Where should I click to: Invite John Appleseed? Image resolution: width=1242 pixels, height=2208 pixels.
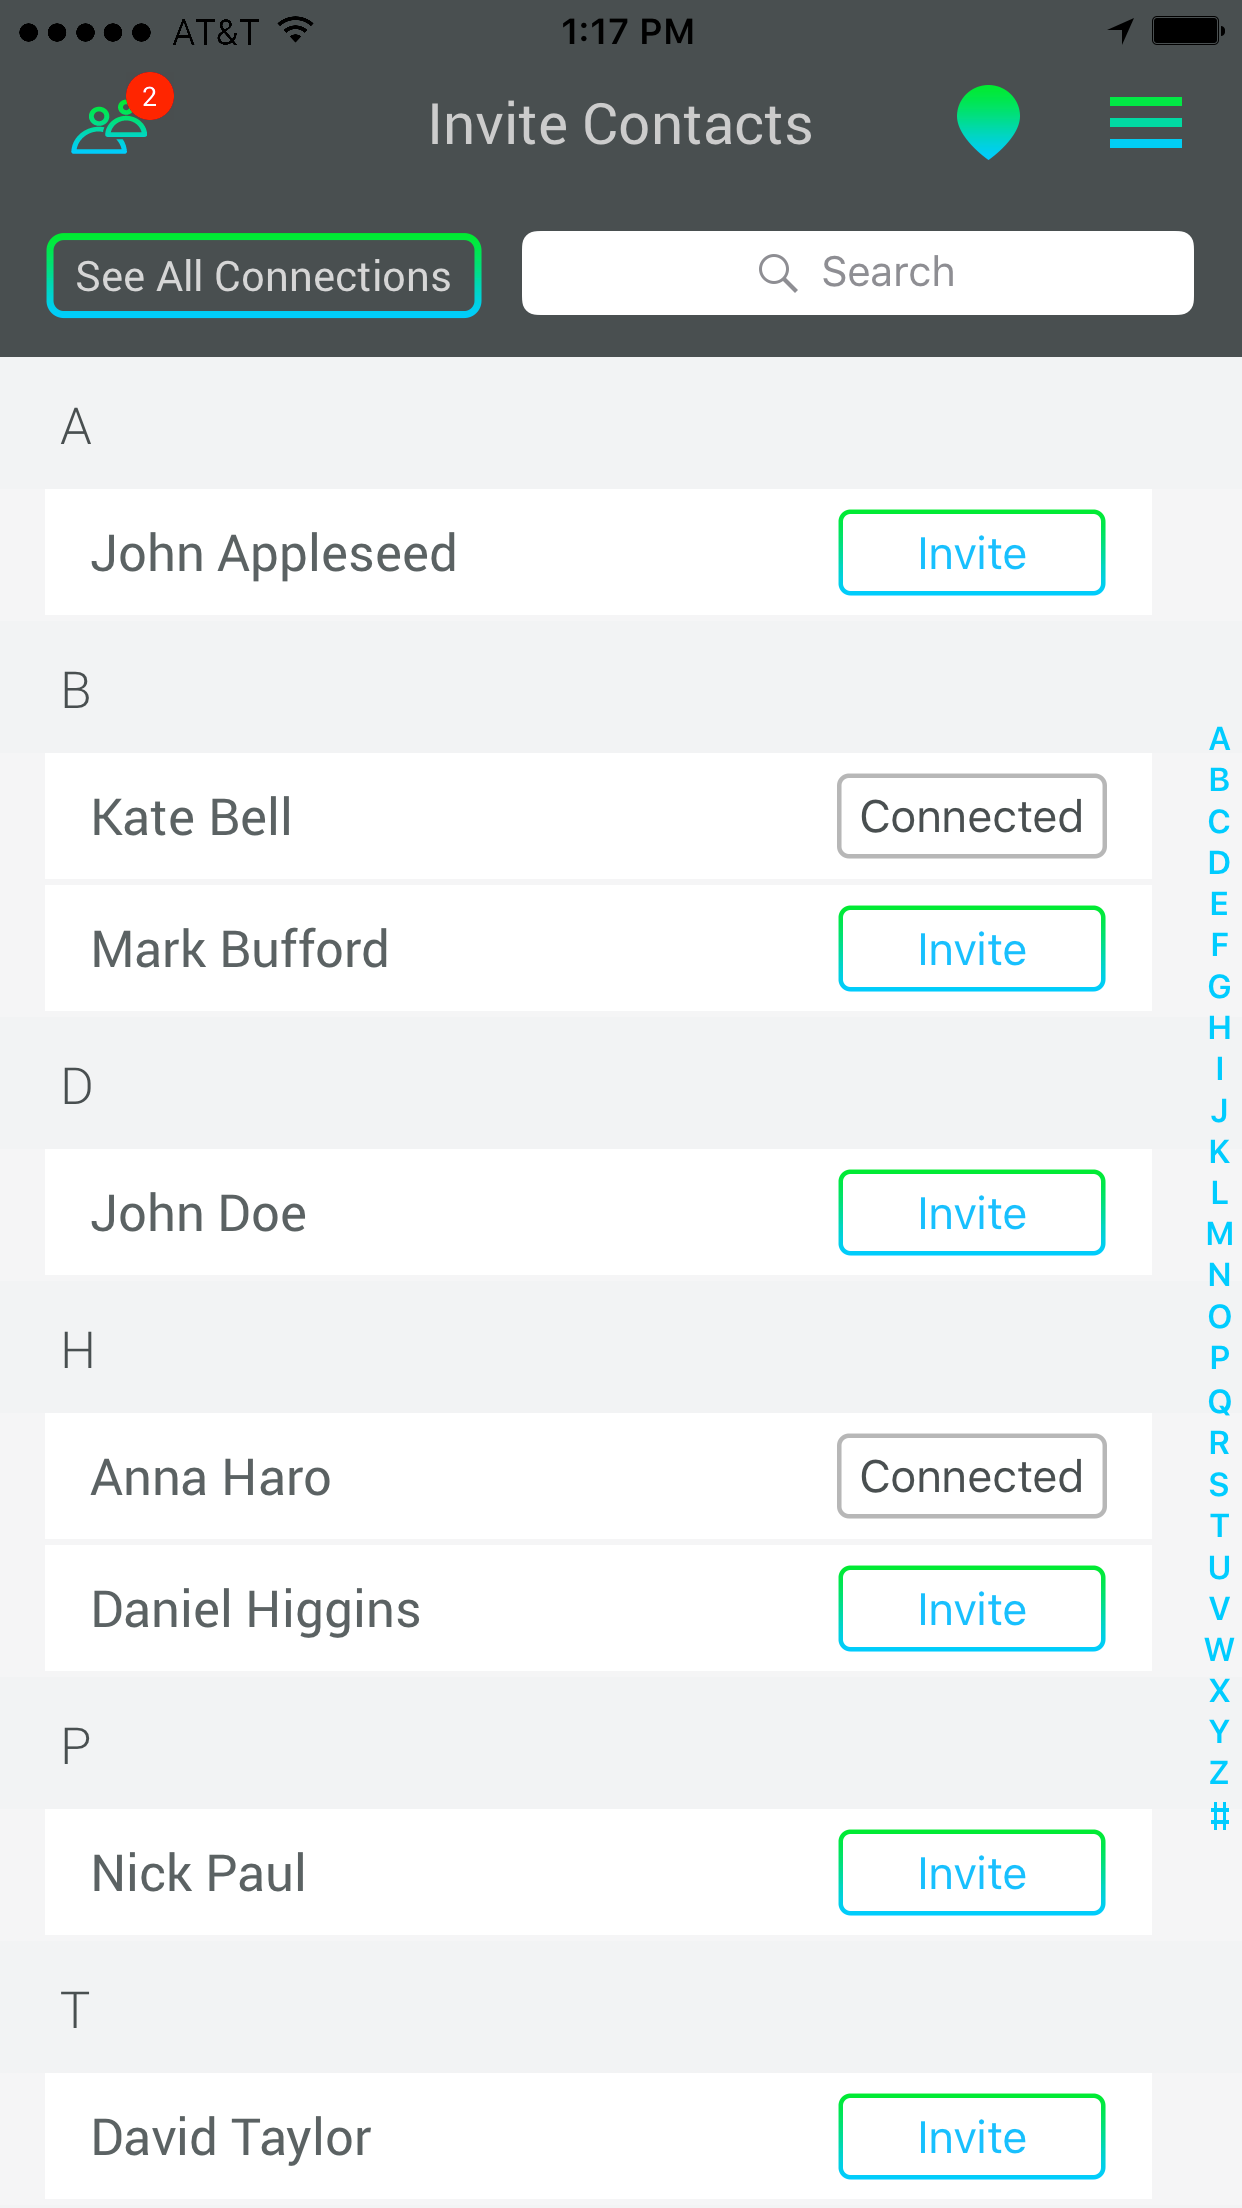coord(971,553)
